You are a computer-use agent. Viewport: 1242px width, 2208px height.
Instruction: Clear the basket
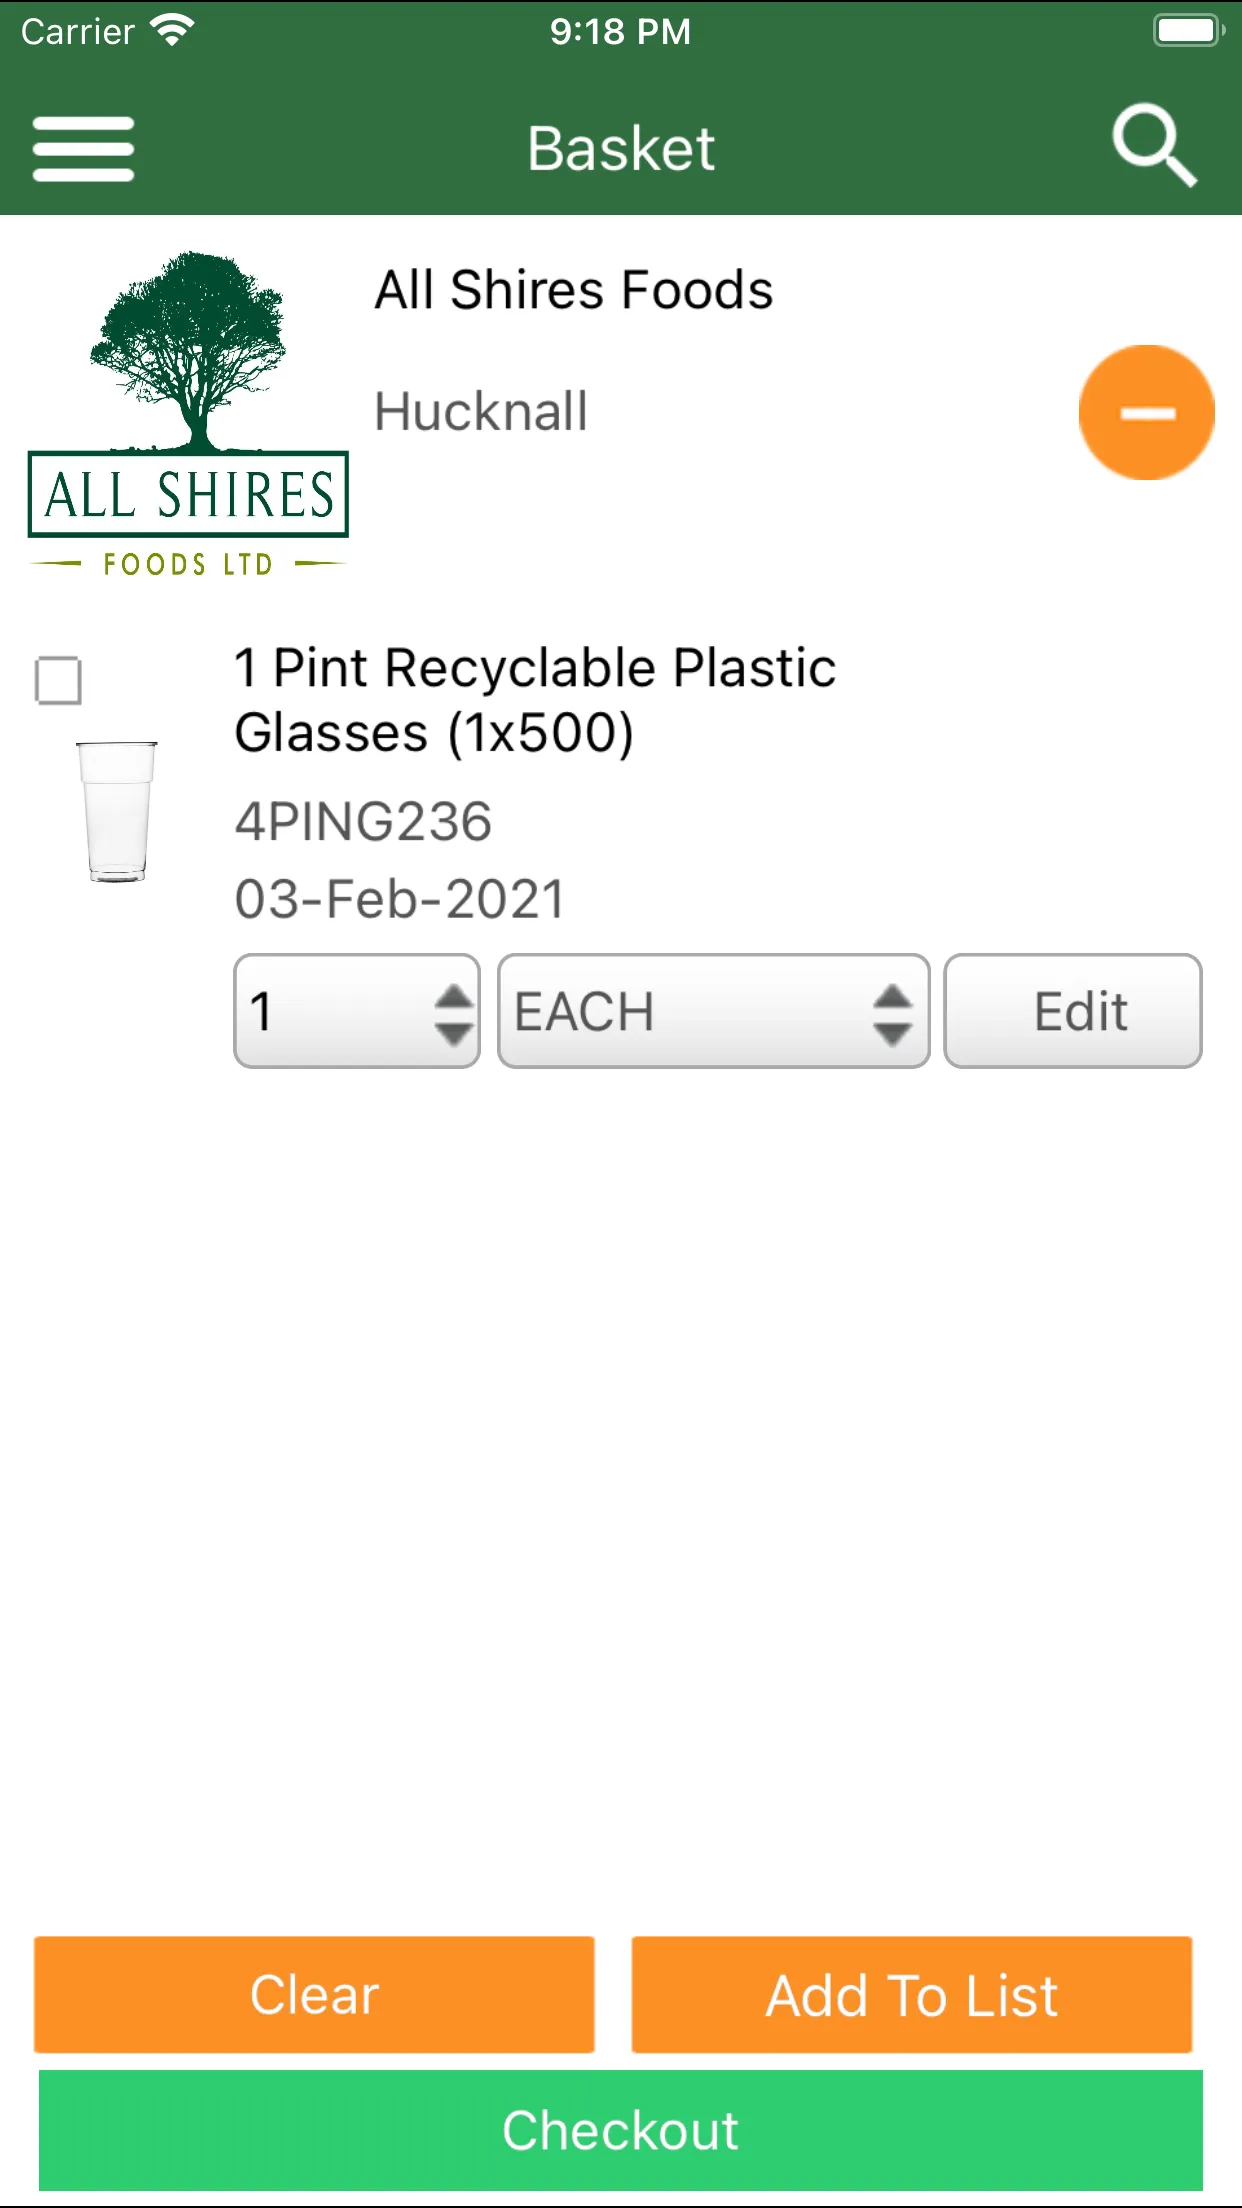click(314, 1995)
